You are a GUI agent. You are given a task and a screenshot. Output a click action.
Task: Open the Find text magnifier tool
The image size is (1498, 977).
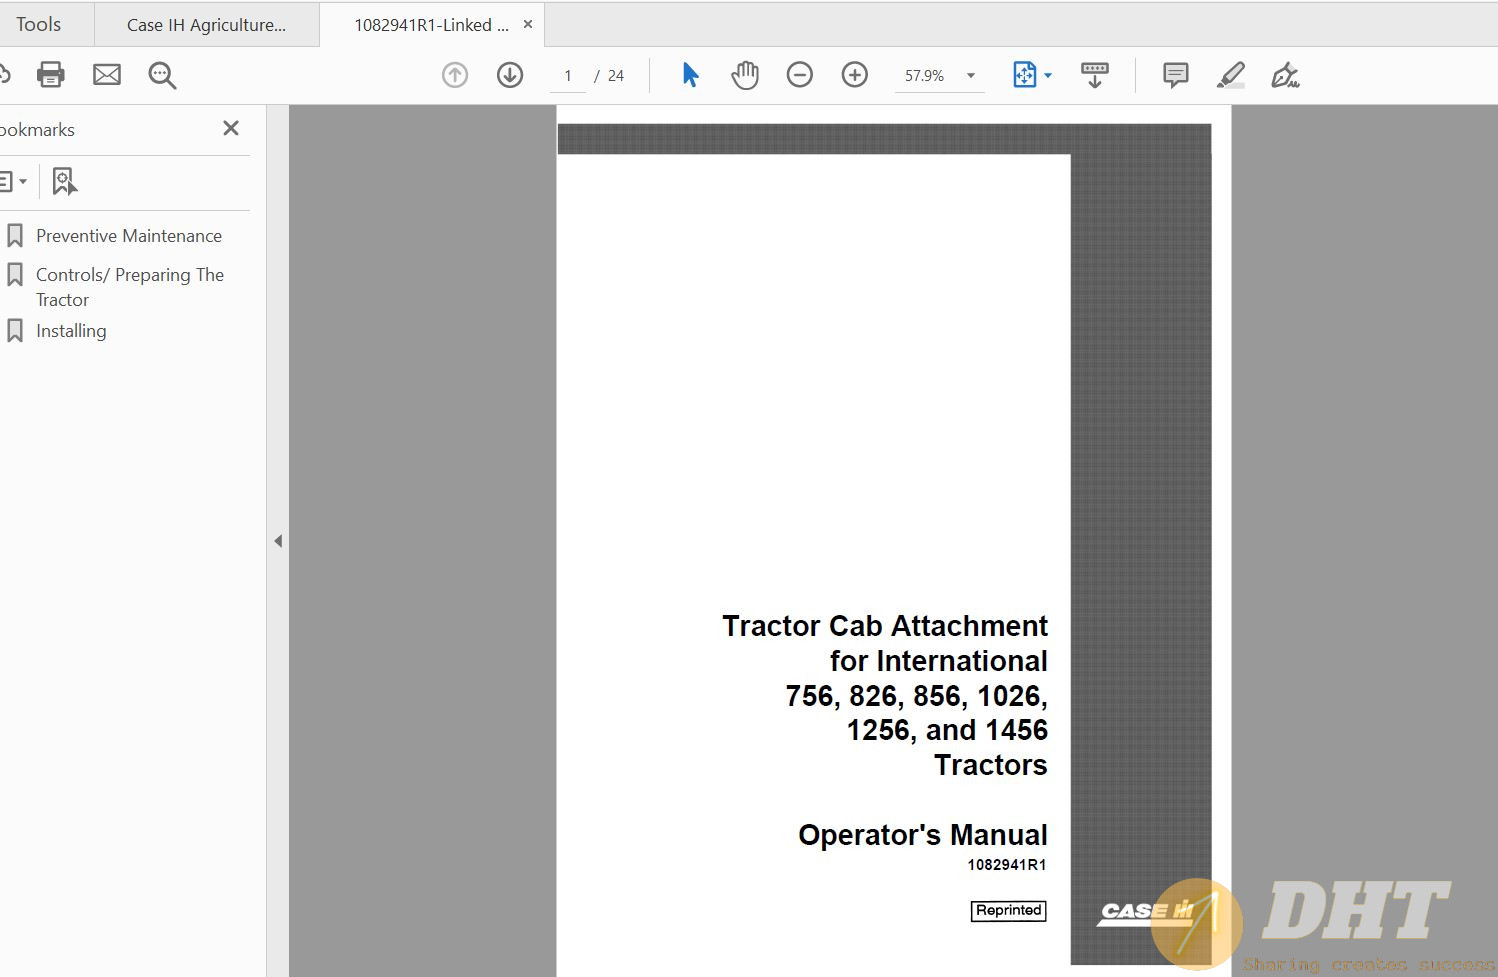pos(162,75)
